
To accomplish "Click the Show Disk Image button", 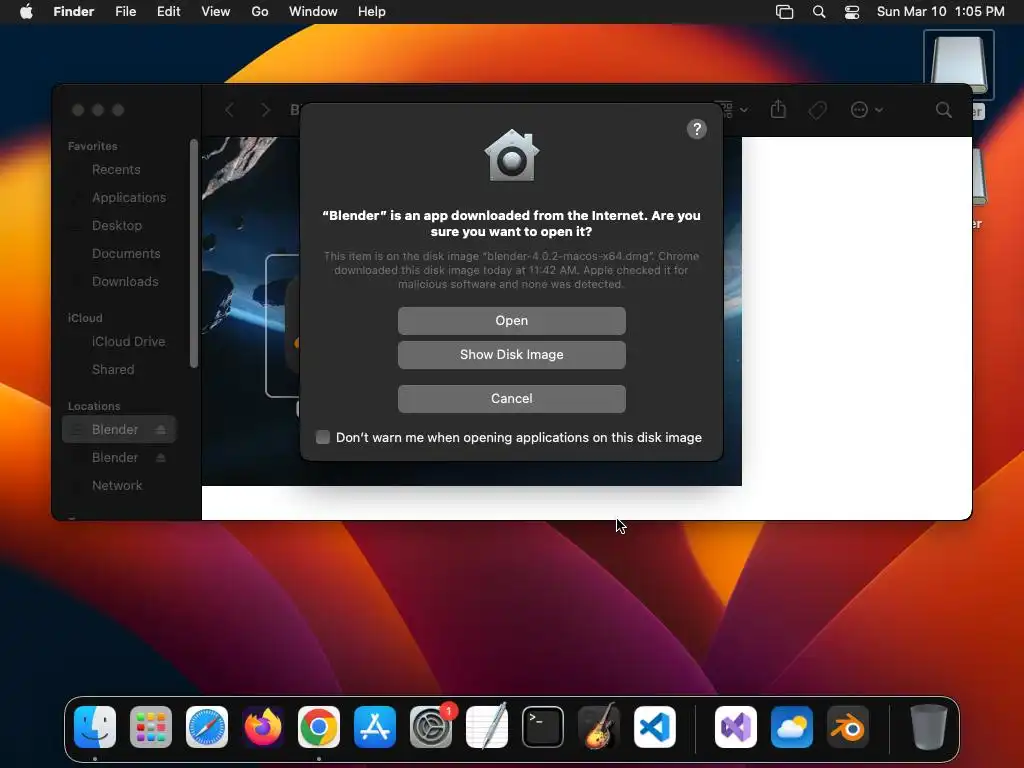I will click(511, 355).
